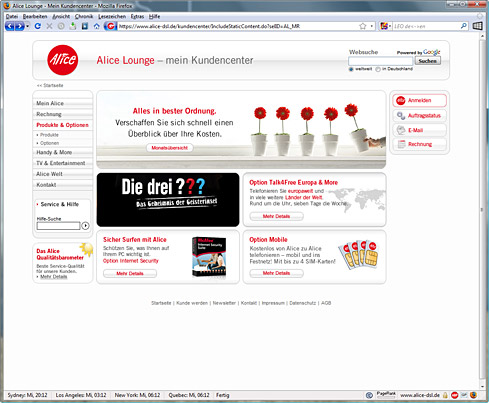The height and width of the screenshot is (403, 489).
Task: Open the back/forward history dropdown arrow
Action: point(28,26)
